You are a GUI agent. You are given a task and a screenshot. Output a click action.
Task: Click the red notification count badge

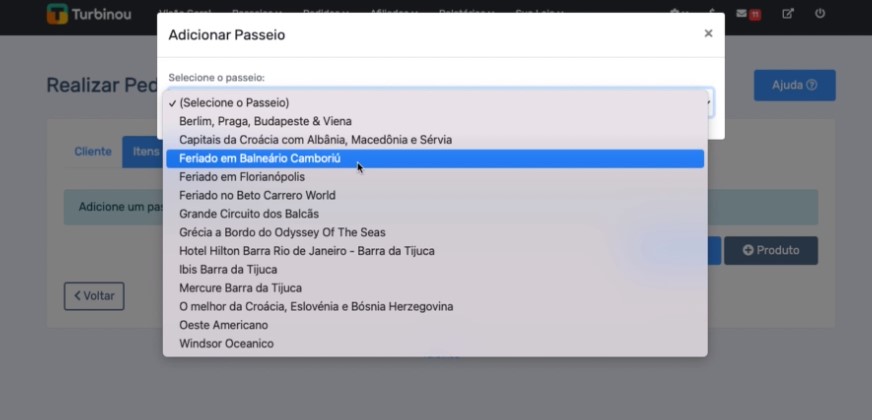[x=755, y=16]
